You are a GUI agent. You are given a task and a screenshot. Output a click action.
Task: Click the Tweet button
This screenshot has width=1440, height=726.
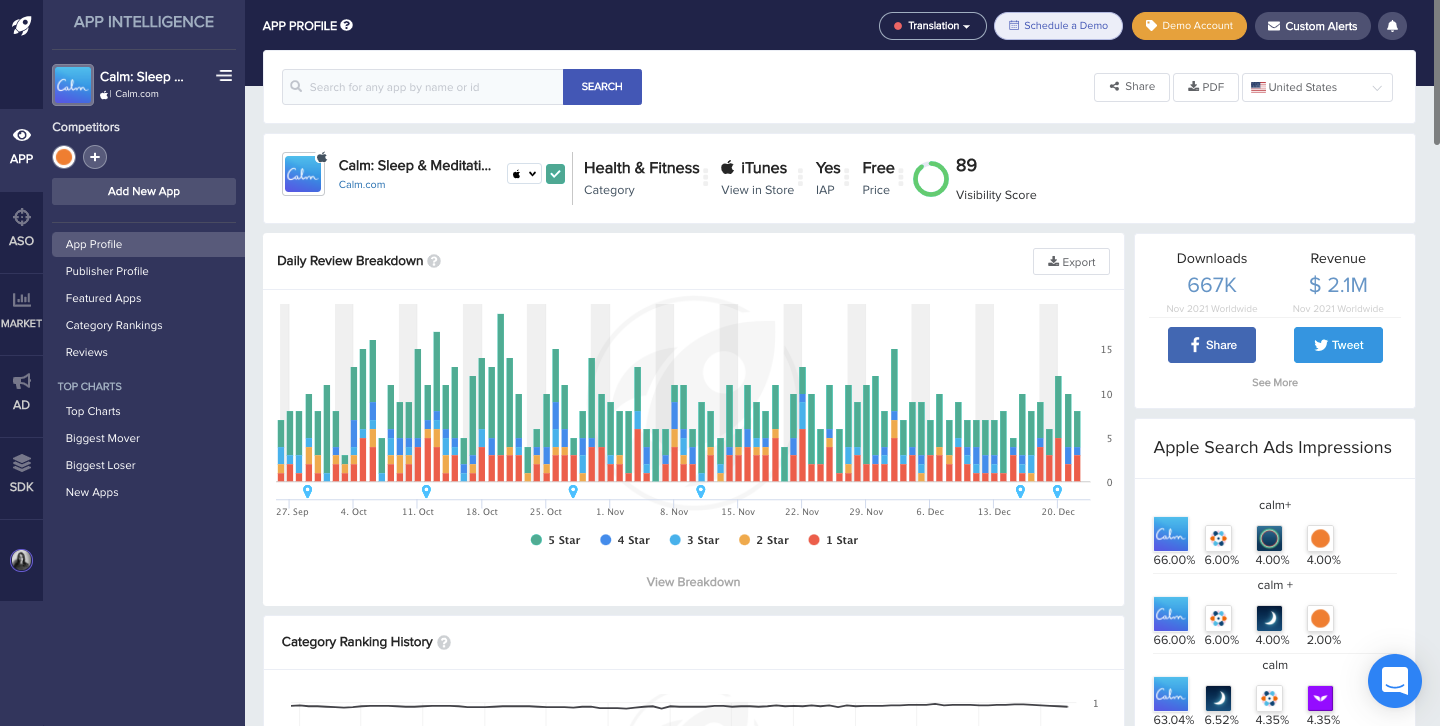[1338, 345]
